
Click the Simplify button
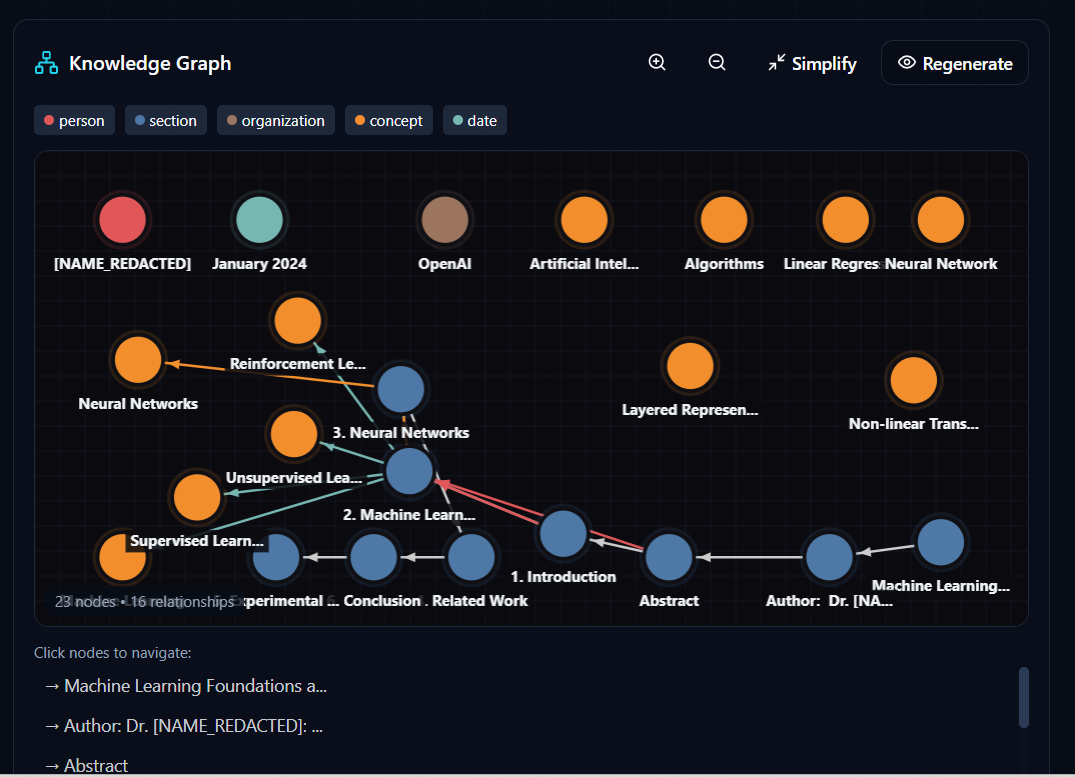[812, 63]
